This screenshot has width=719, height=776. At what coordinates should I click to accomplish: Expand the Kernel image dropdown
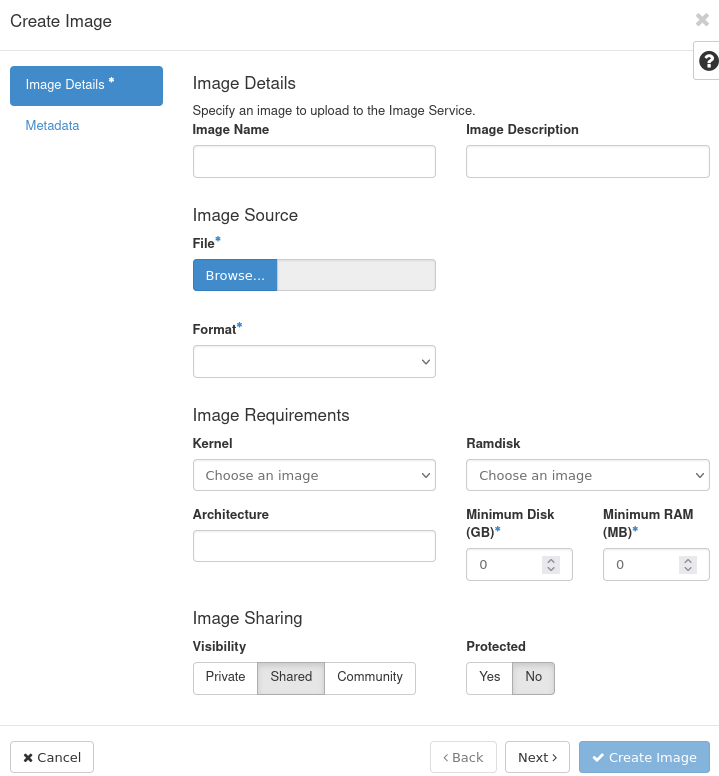[314, 475]
